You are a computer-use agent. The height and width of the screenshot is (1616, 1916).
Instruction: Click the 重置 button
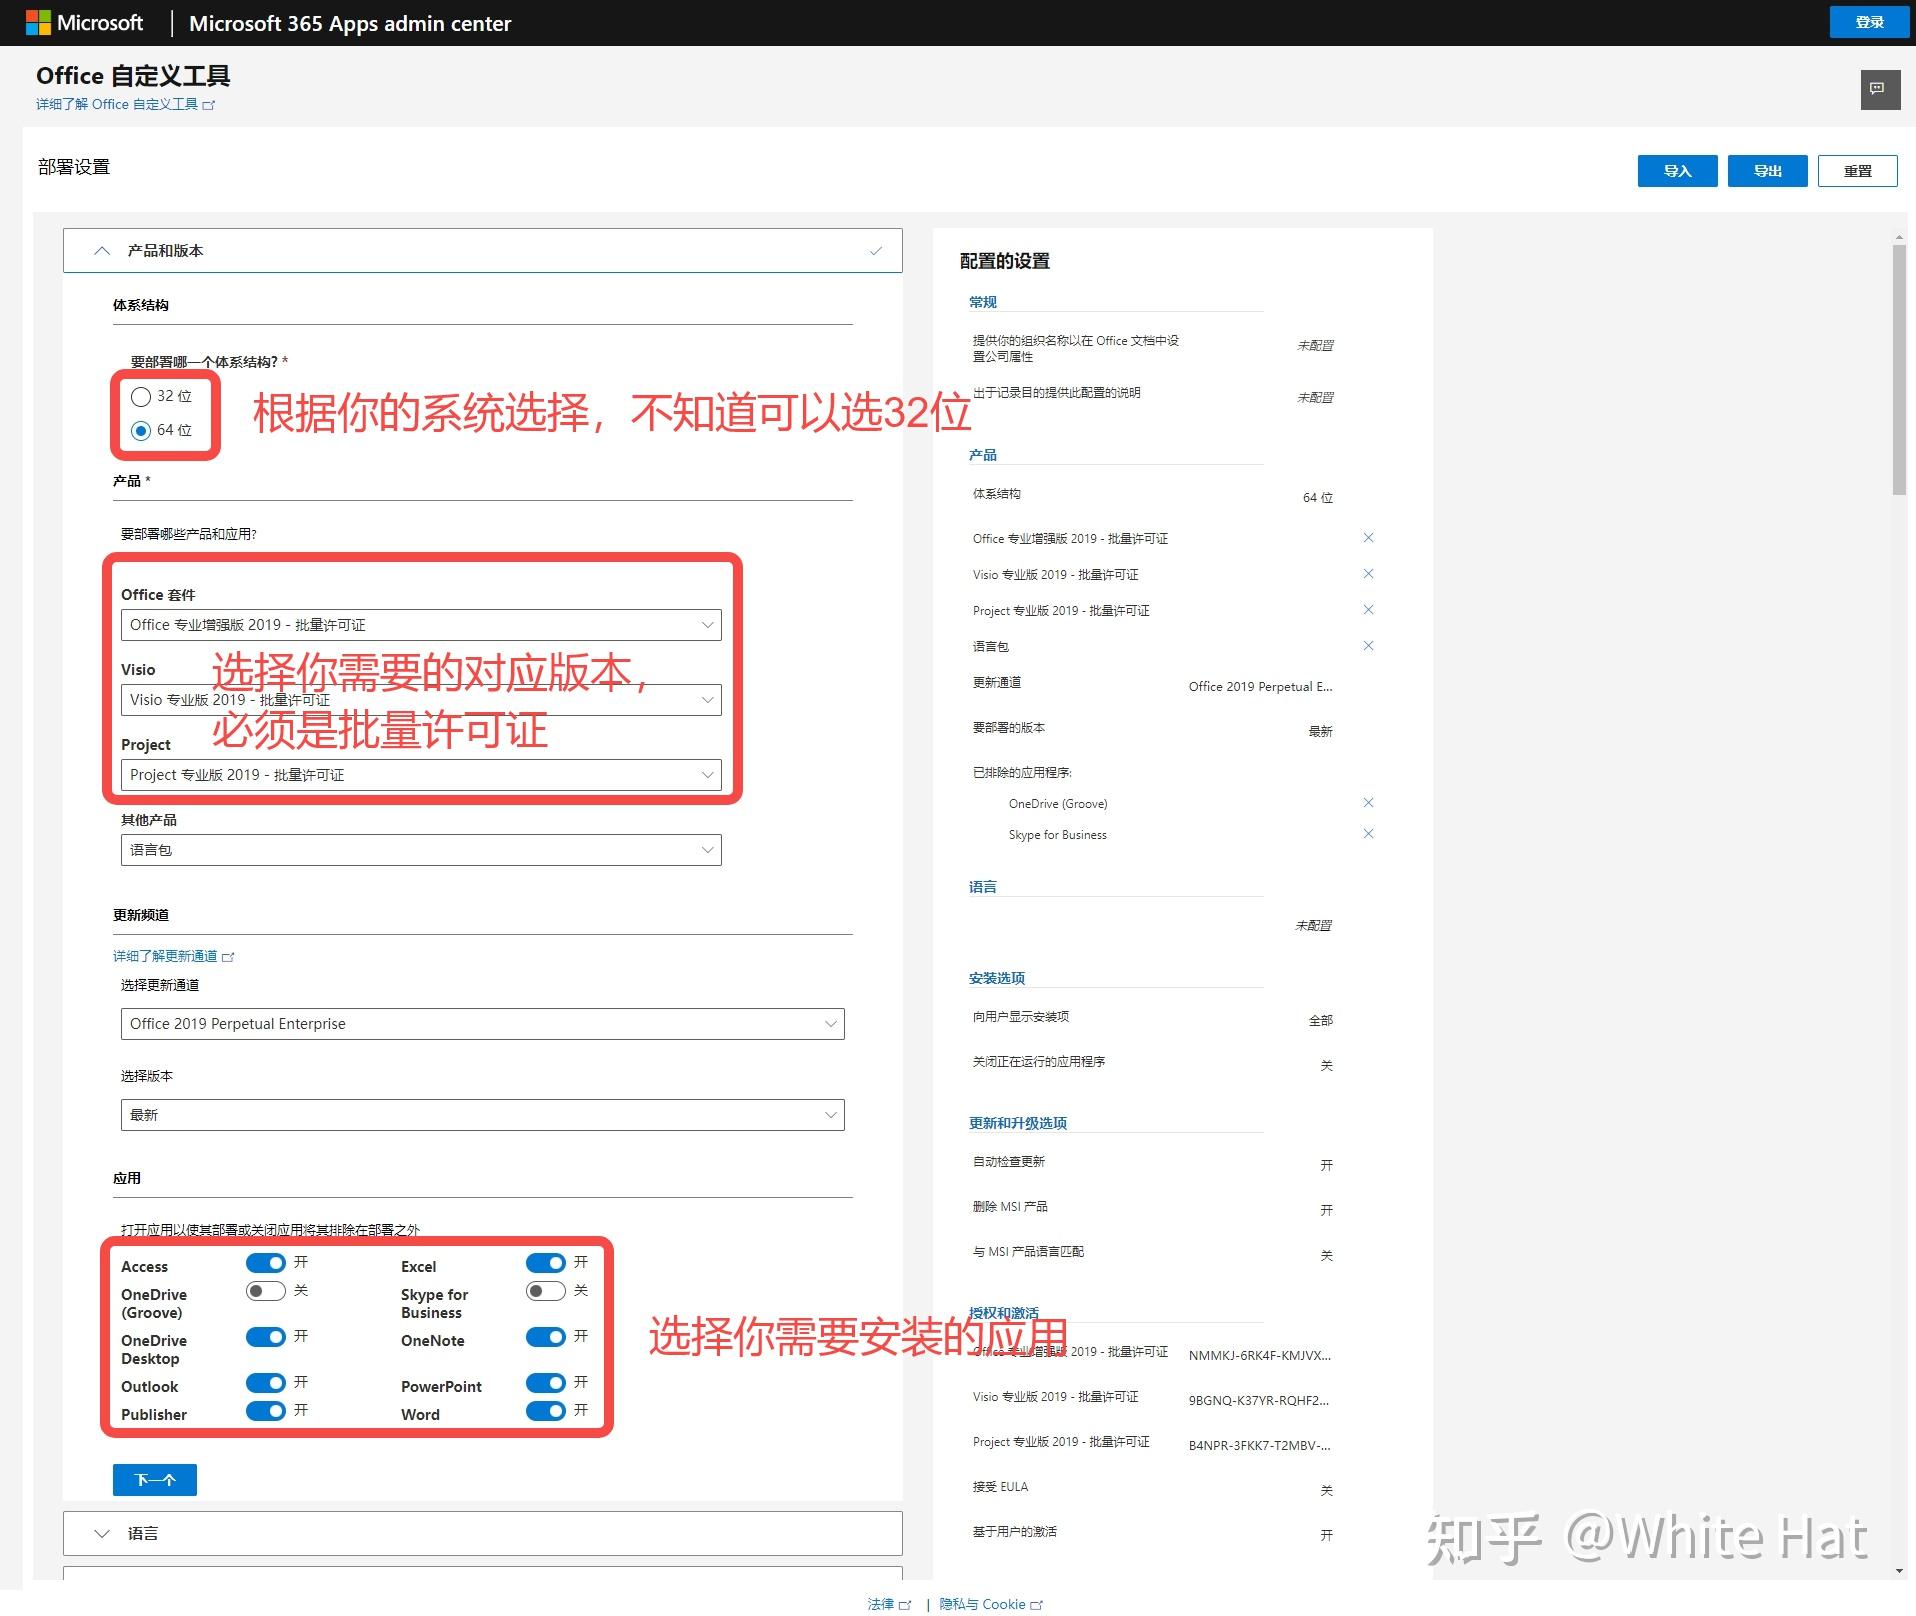(1857, 171)
